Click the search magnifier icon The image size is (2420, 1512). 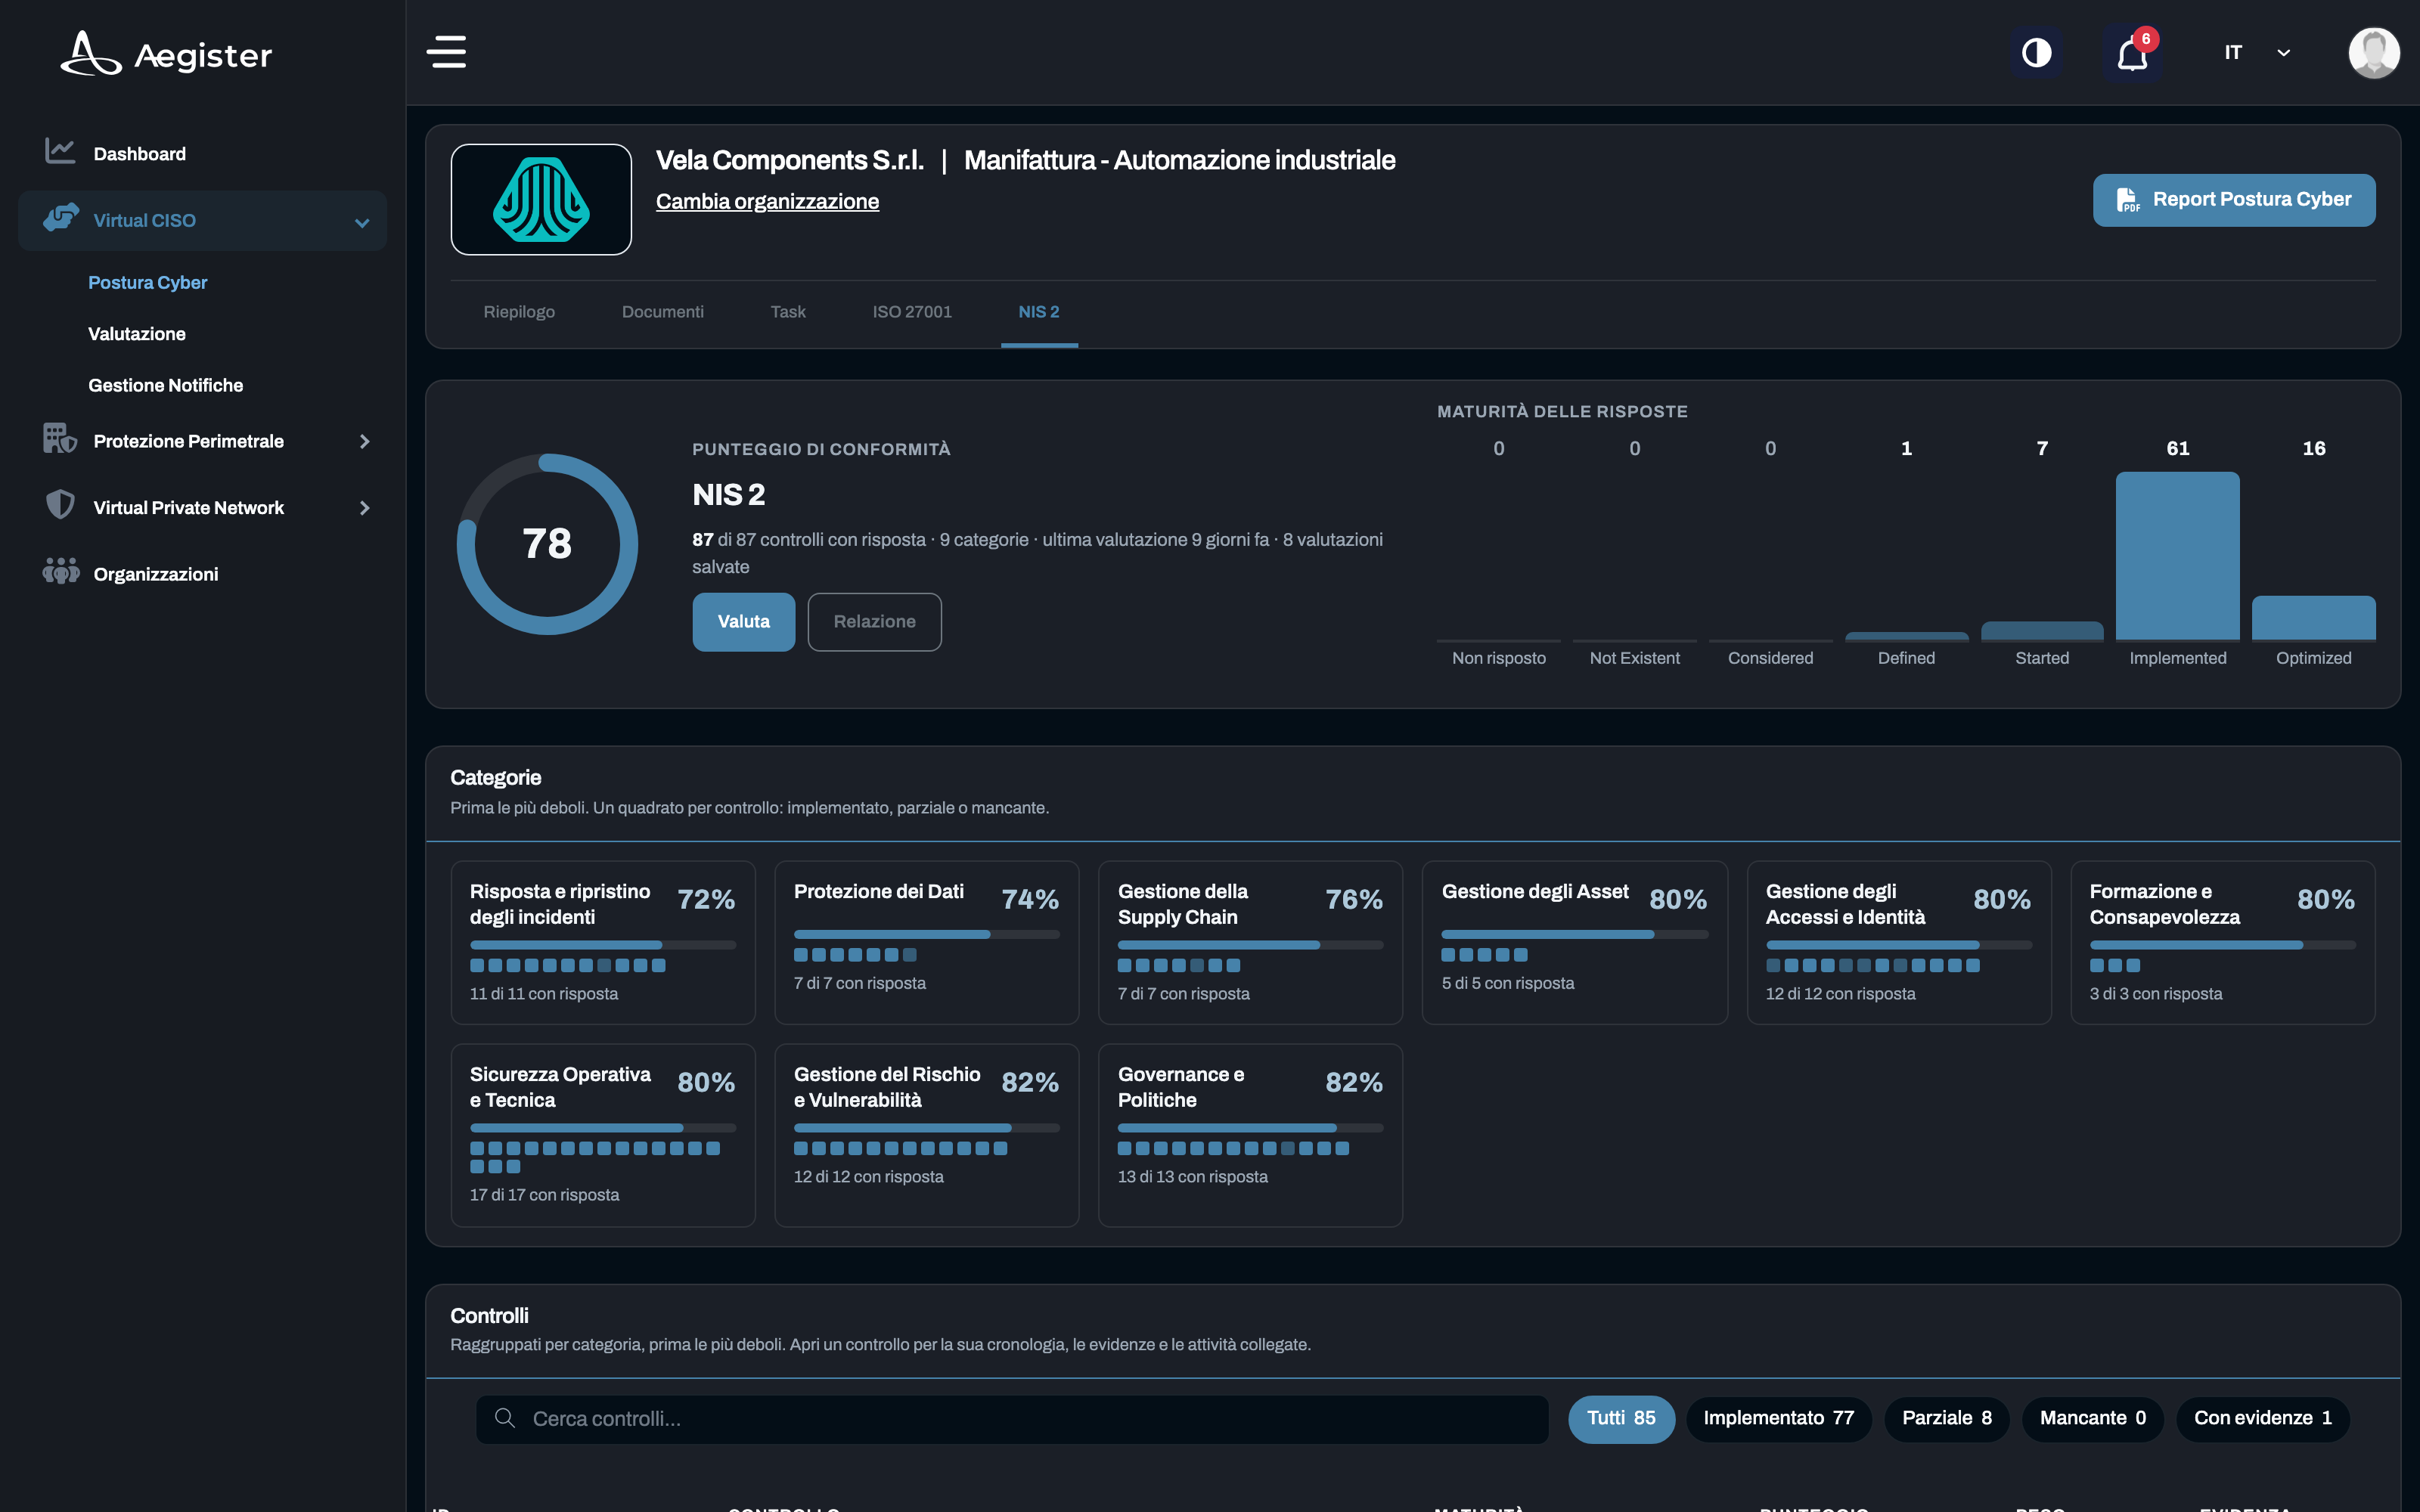pos(505,1418)
